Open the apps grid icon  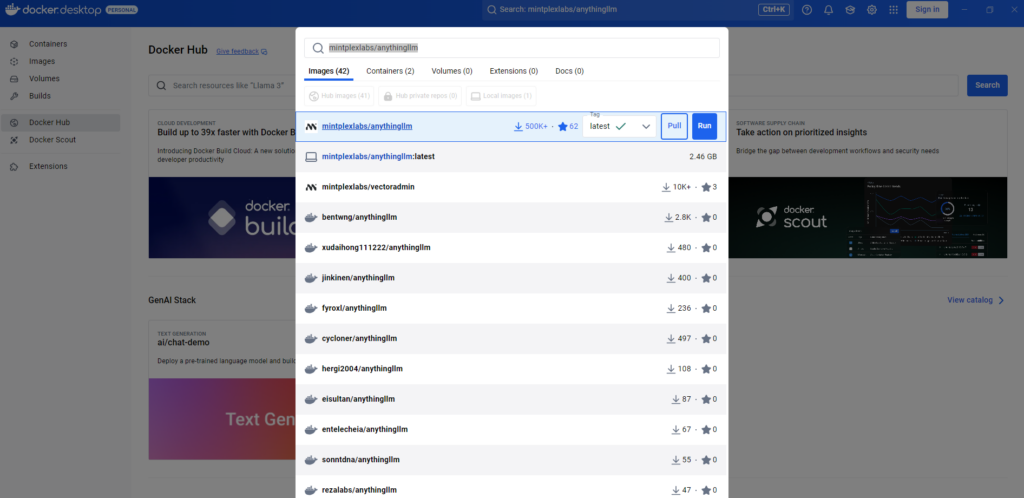(x=893, y=10)
